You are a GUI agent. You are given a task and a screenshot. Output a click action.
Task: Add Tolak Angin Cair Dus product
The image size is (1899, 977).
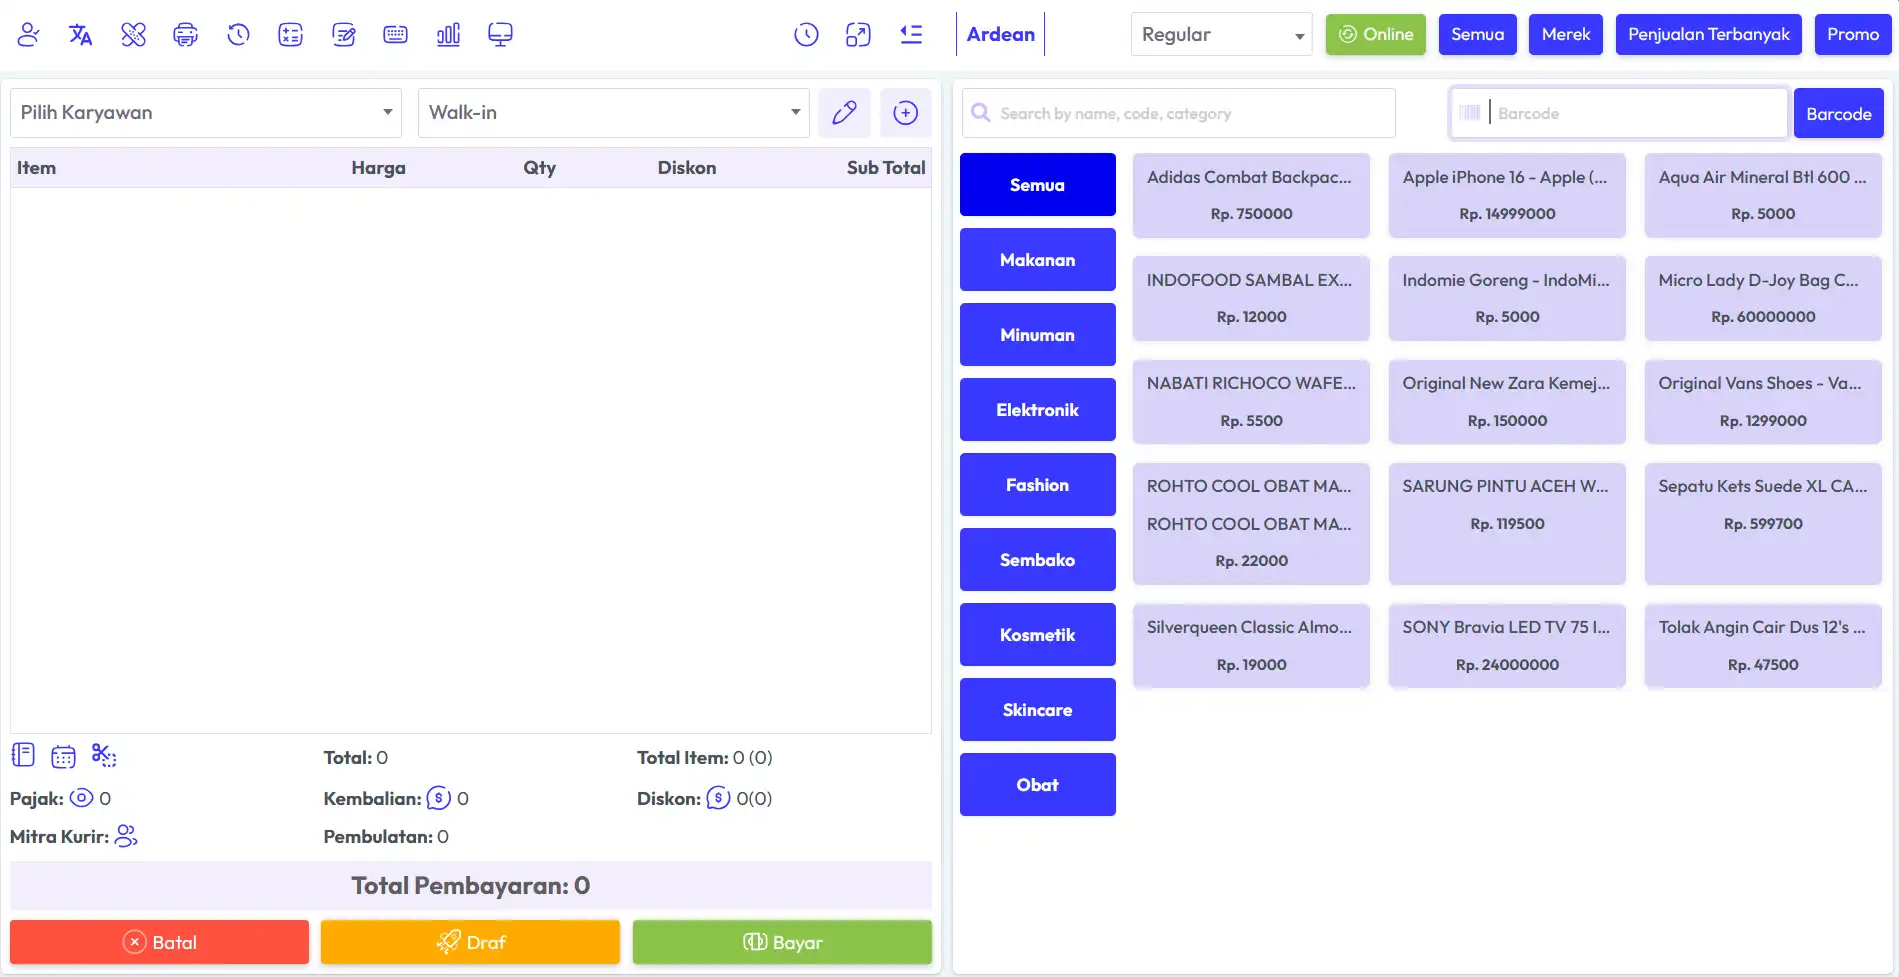pyautogui.click(x=1763, y=645)
